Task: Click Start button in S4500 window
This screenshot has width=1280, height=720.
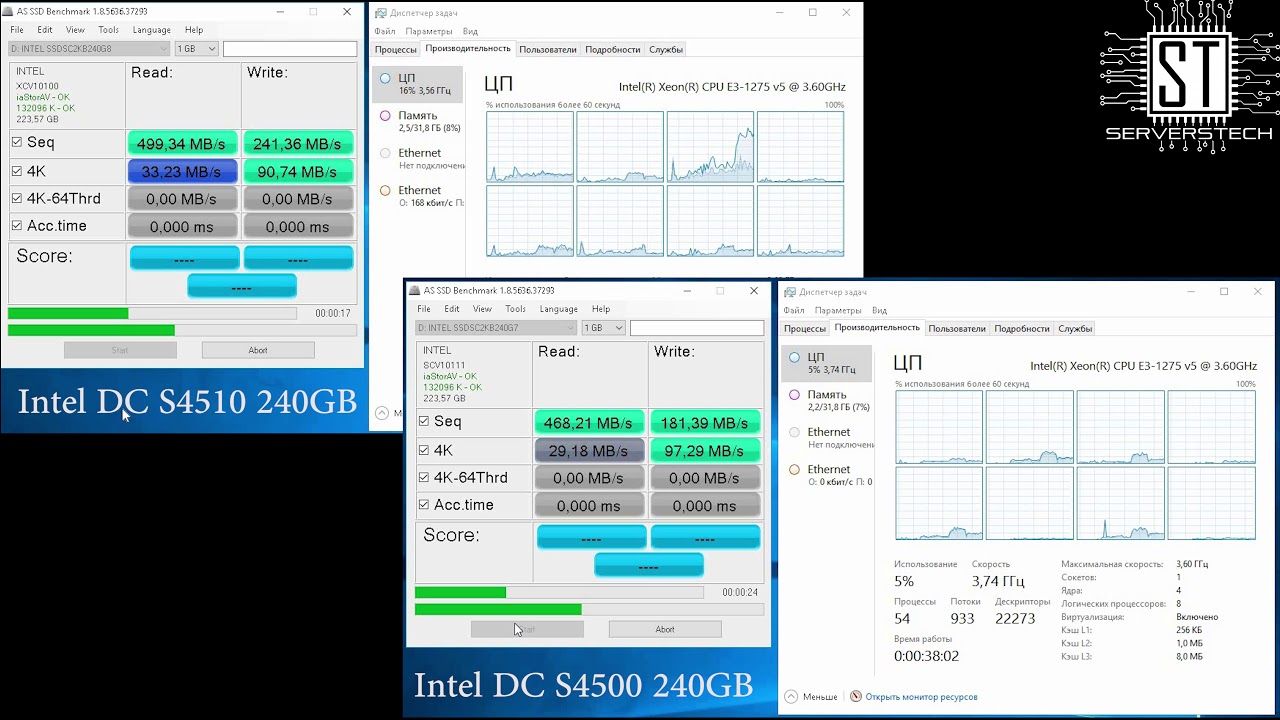Action: click(527, 629)
